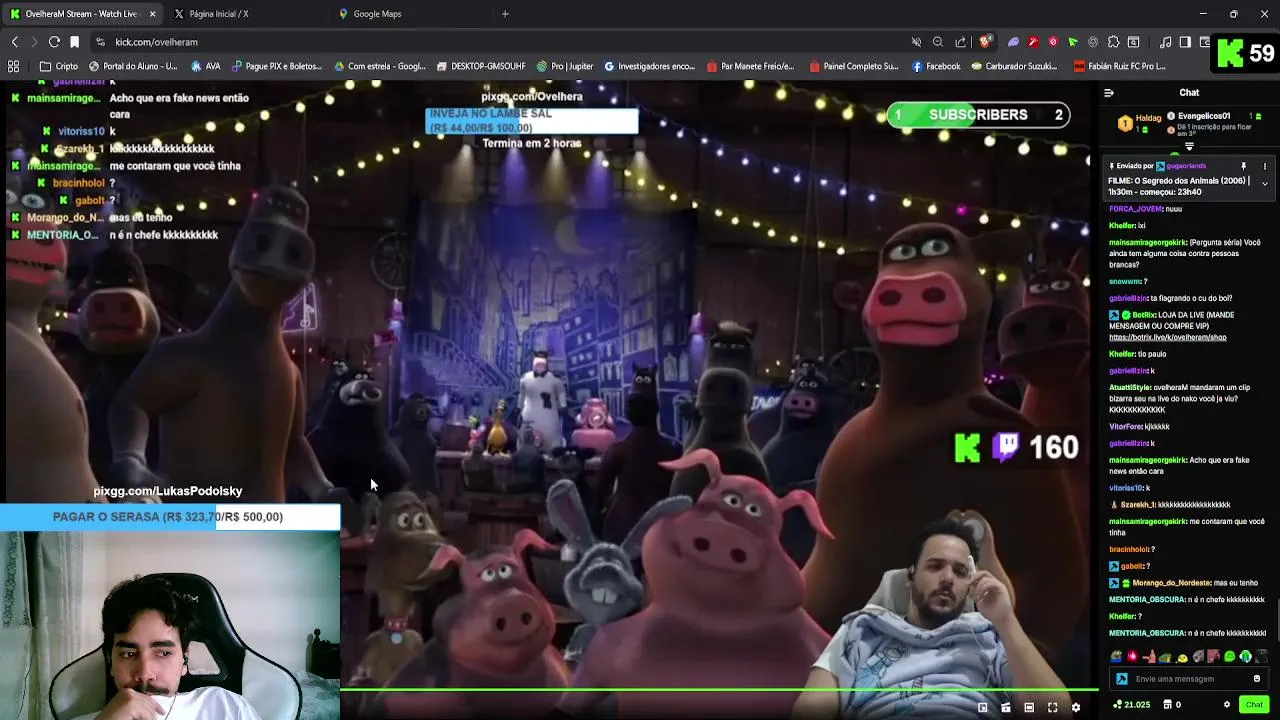The height and width of the screenshot is (720, 1280).
Task: Open the pink circular extension icon
Action: click(x=1053, y=42)
